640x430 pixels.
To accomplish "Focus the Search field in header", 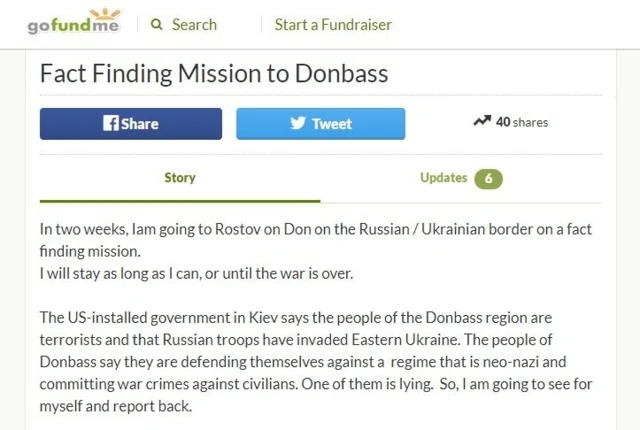I will click(194, 25).
